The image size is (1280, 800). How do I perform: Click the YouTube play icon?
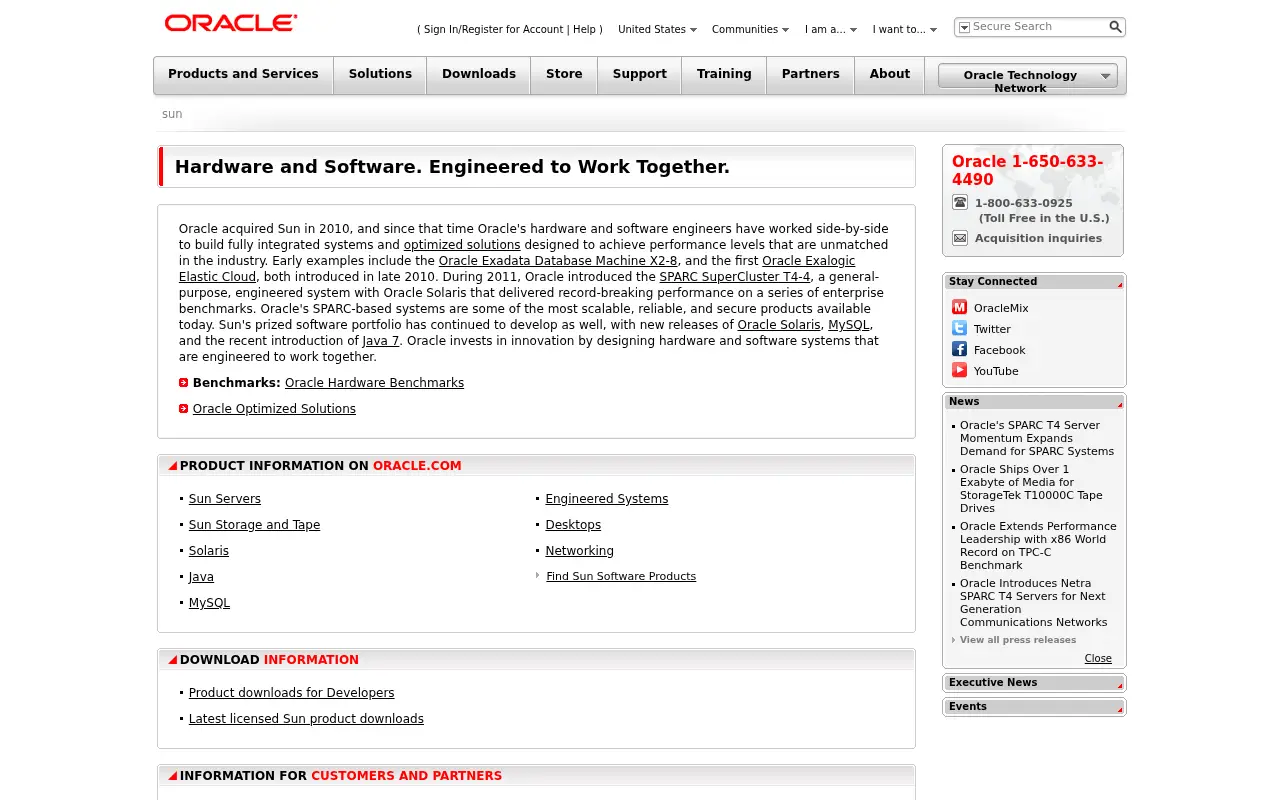(959, 370)
